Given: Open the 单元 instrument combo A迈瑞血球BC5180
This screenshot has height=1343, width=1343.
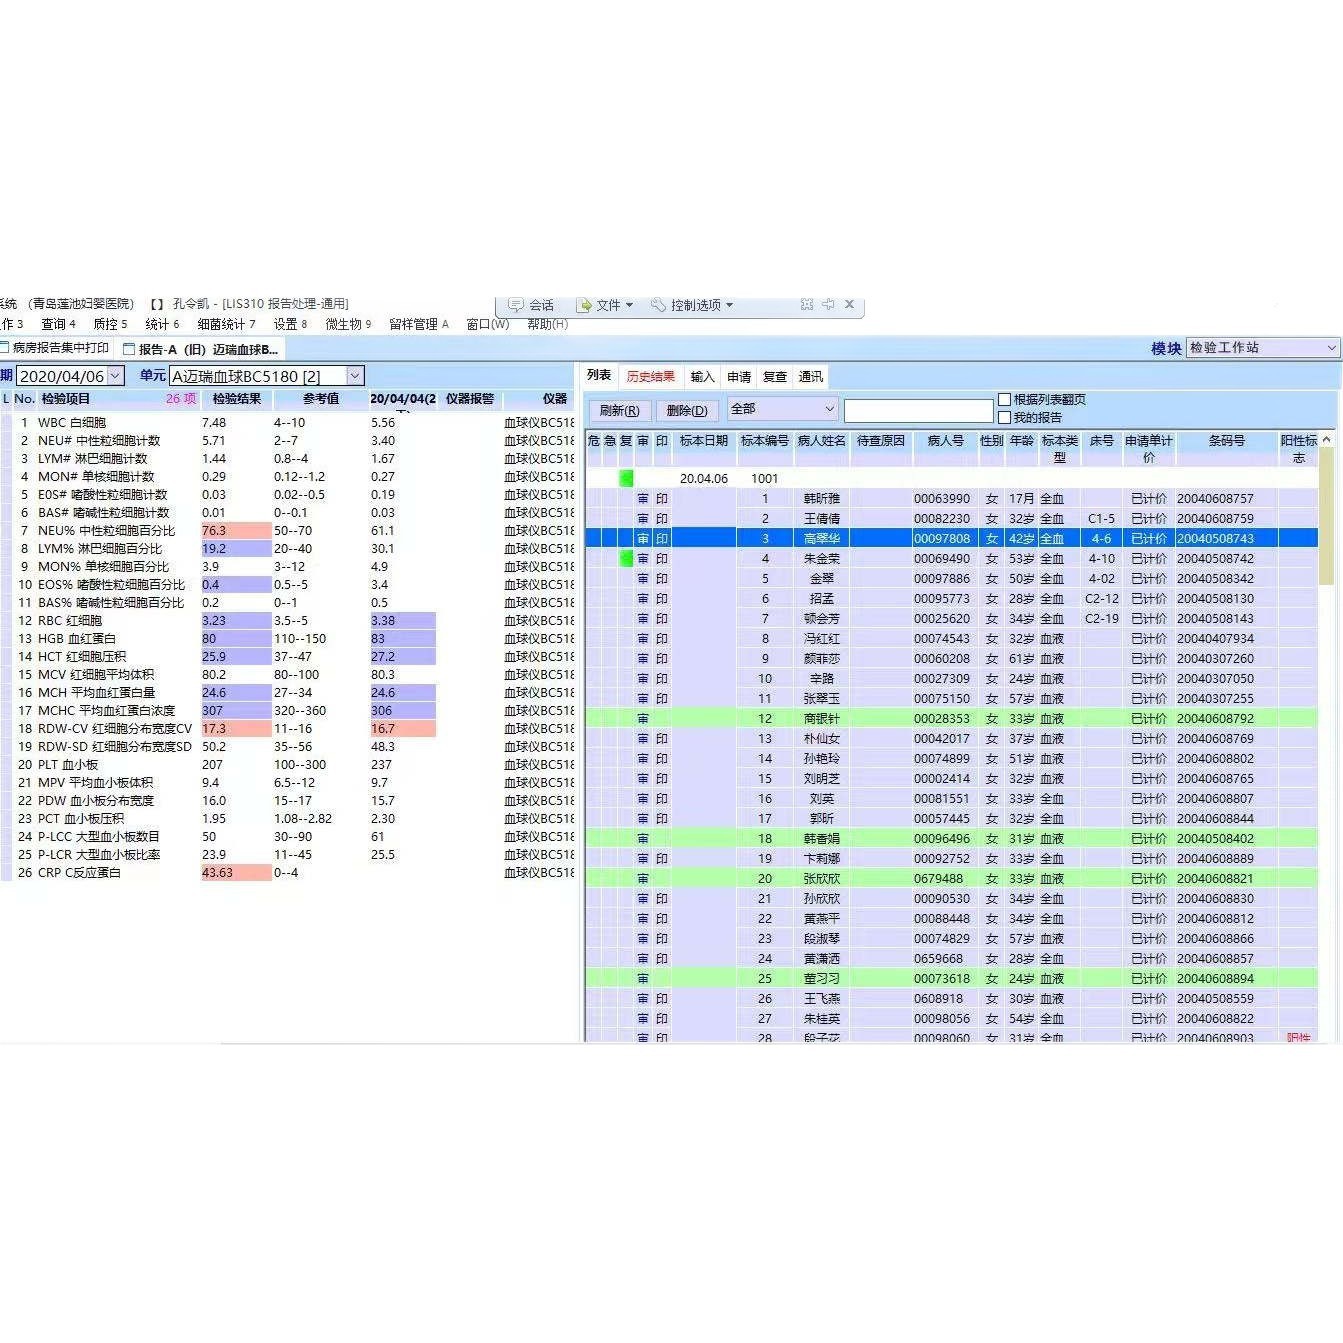Looking at the screenshot, I should coord(355,375).
